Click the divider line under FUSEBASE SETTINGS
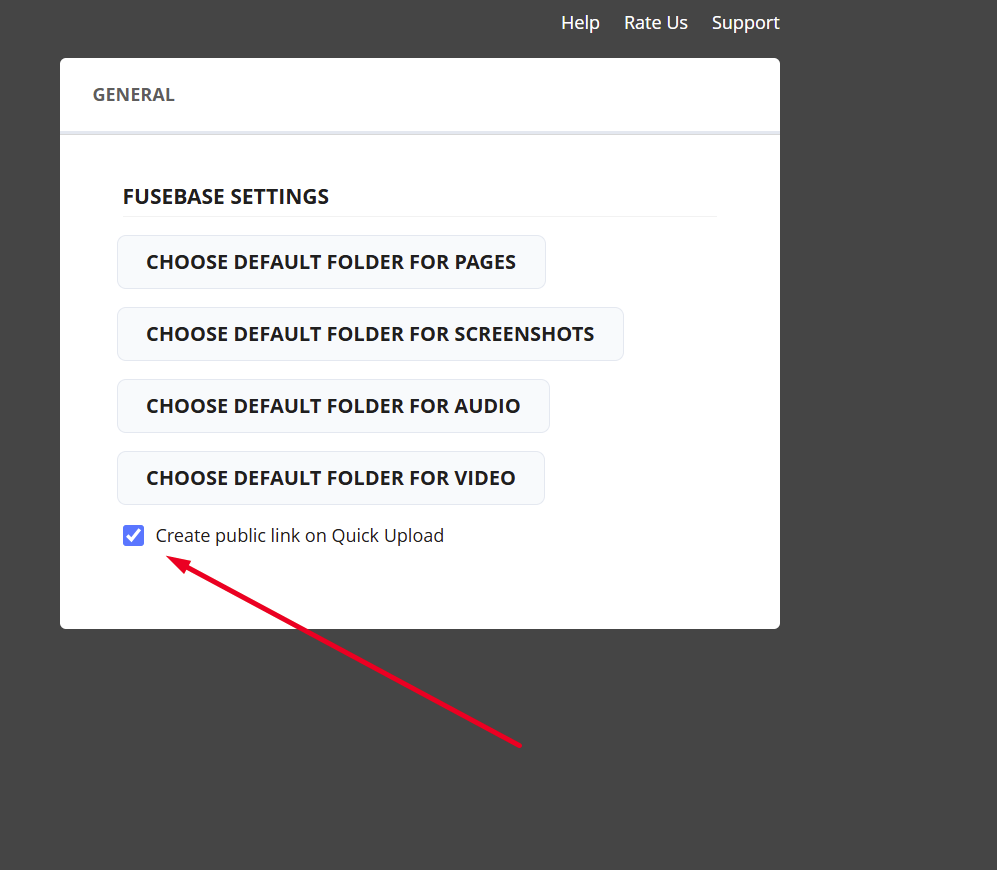The height and width of the screenshot is (870, 997). pos(420,216)
